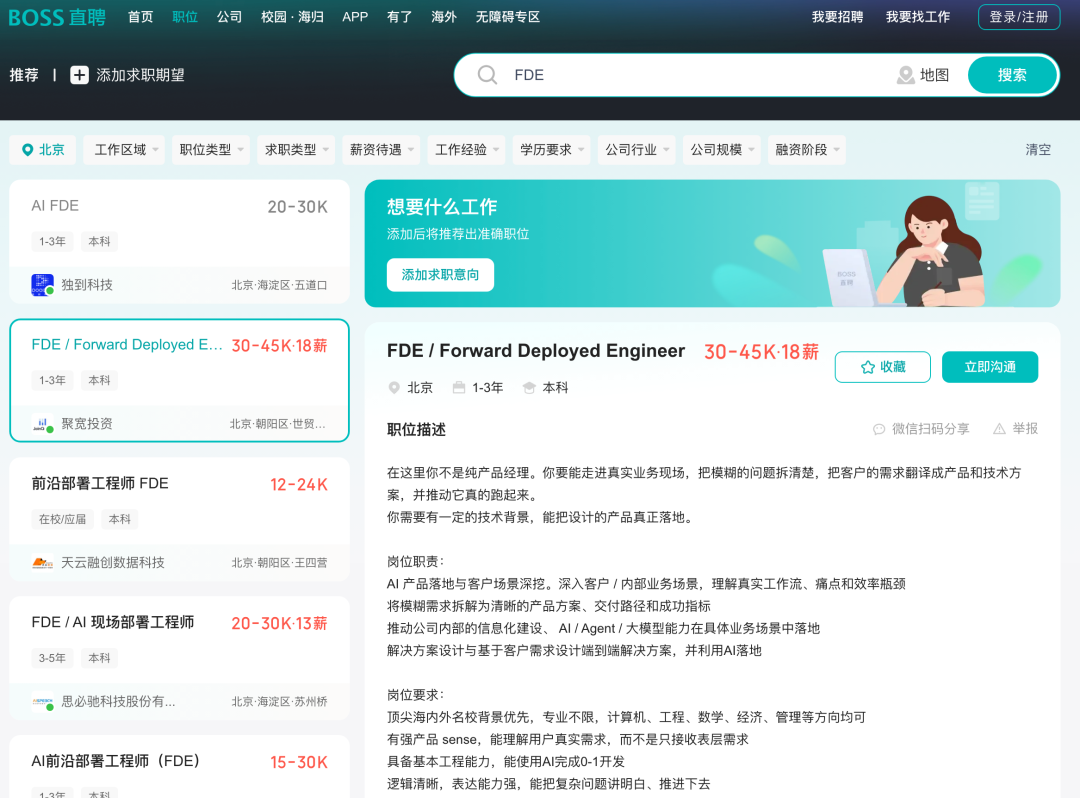The image size is (1080, 798).
Task: Click the graduation cap icon beside 本科
Action: pyautogui.click(x=529, y=388)
